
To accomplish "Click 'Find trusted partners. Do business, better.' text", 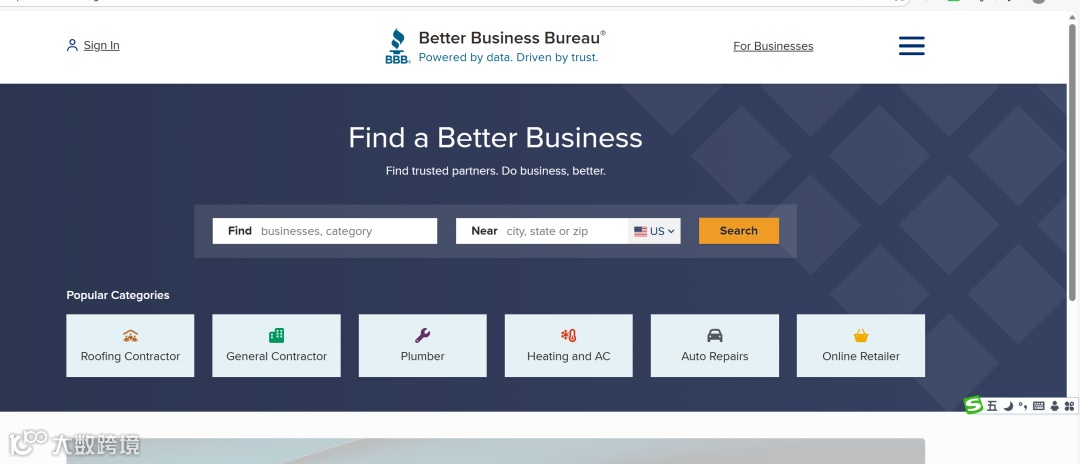I will [x=495, y=171].
